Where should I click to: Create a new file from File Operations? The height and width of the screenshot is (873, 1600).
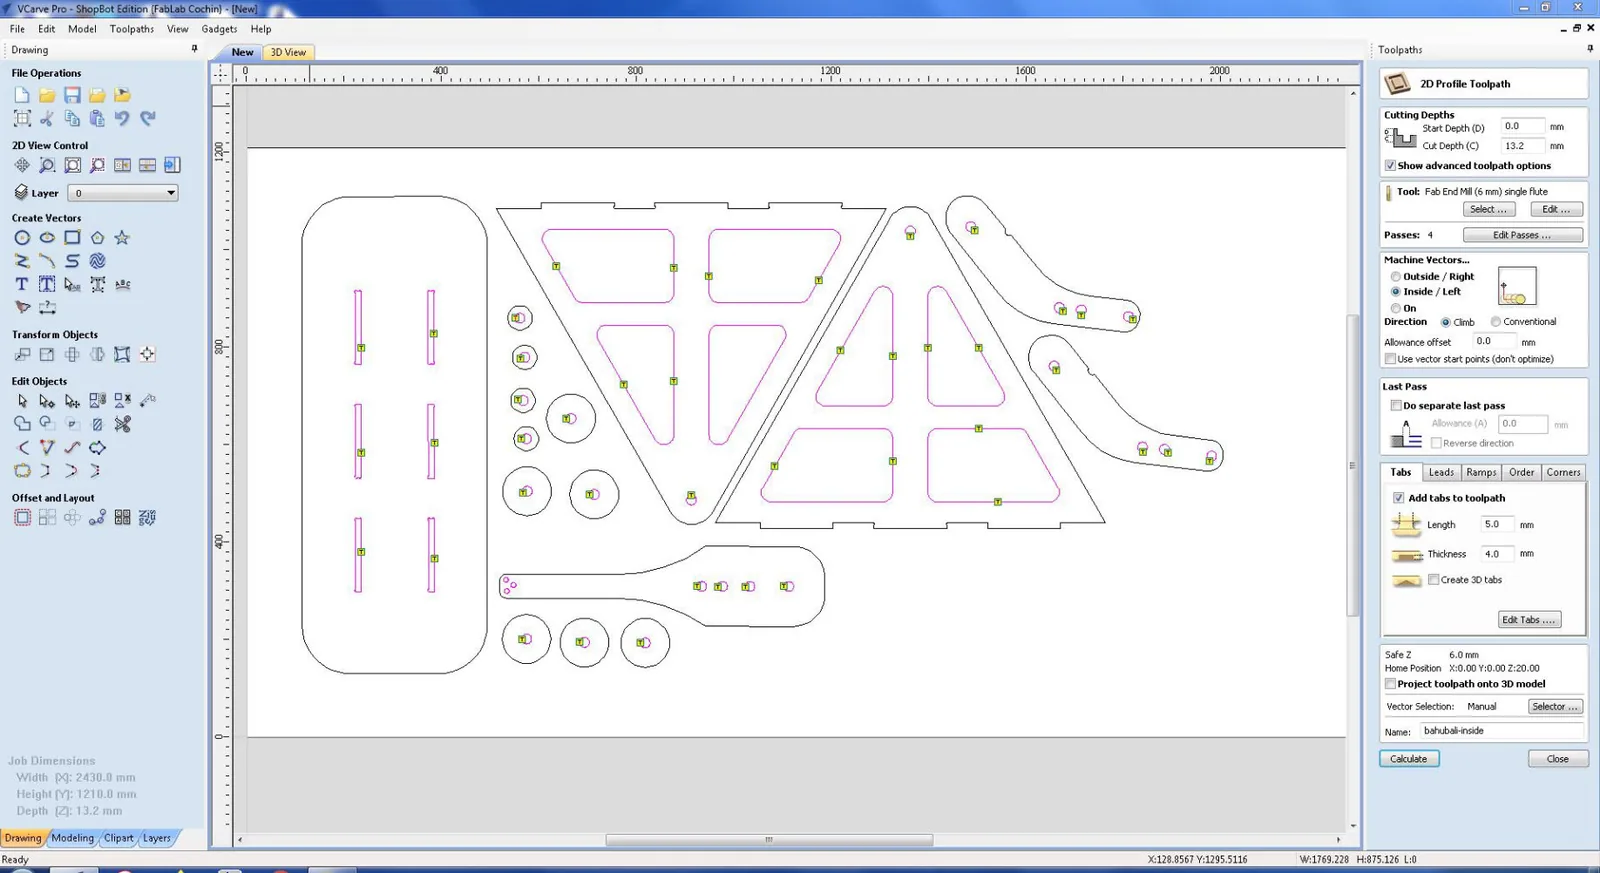[22, 95]
